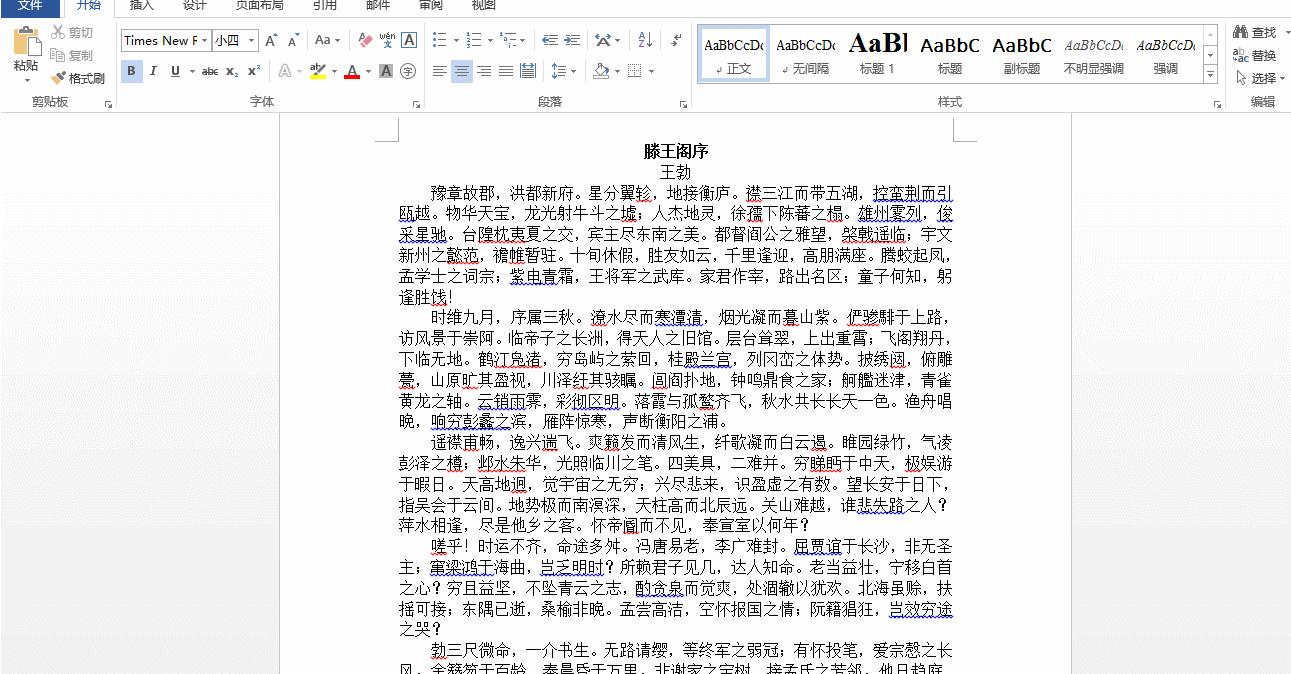
Task: Pick the red font color swatch
Action: 351,72
